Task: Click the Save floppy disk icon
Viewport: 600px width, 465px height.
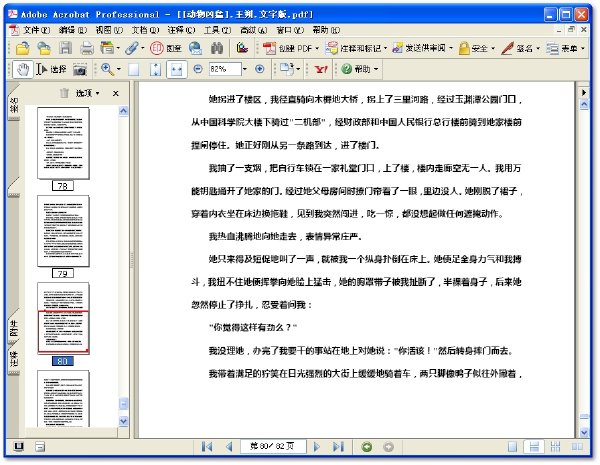Action: 65,48
